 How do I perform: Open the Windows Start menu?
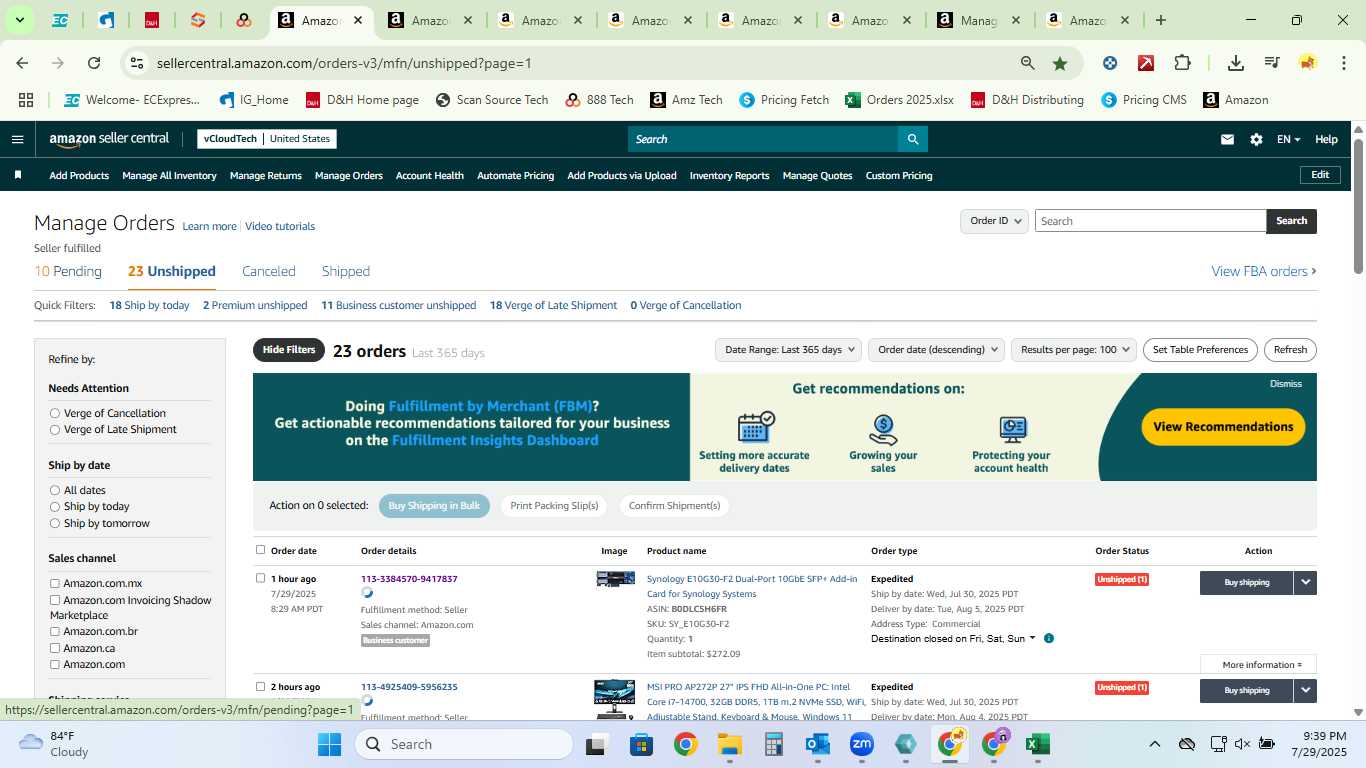point(329,744)
